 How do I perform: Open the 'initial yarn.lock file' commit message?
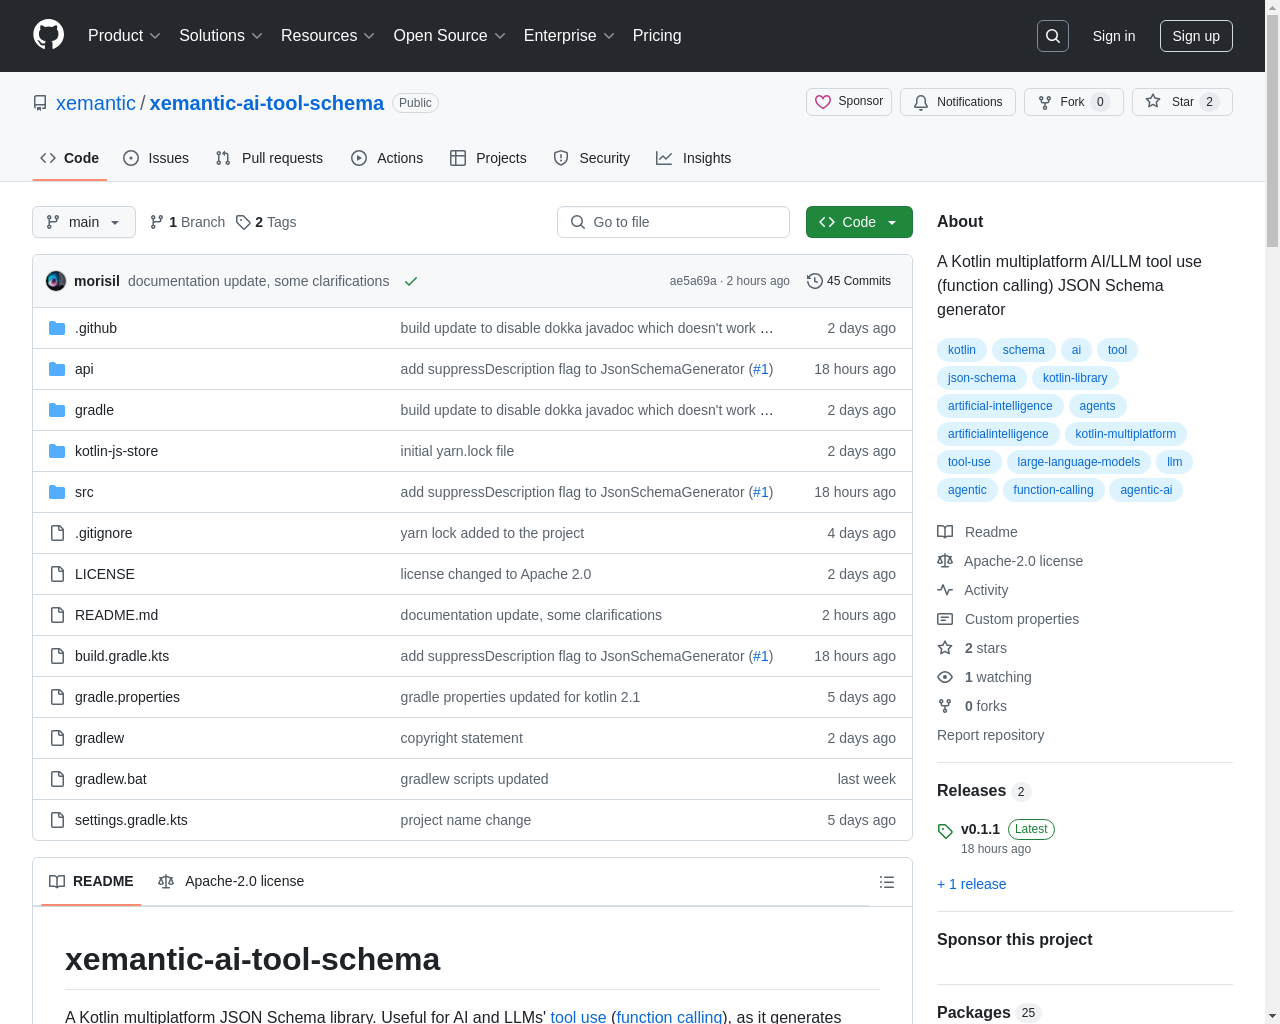tap(457, 451)
